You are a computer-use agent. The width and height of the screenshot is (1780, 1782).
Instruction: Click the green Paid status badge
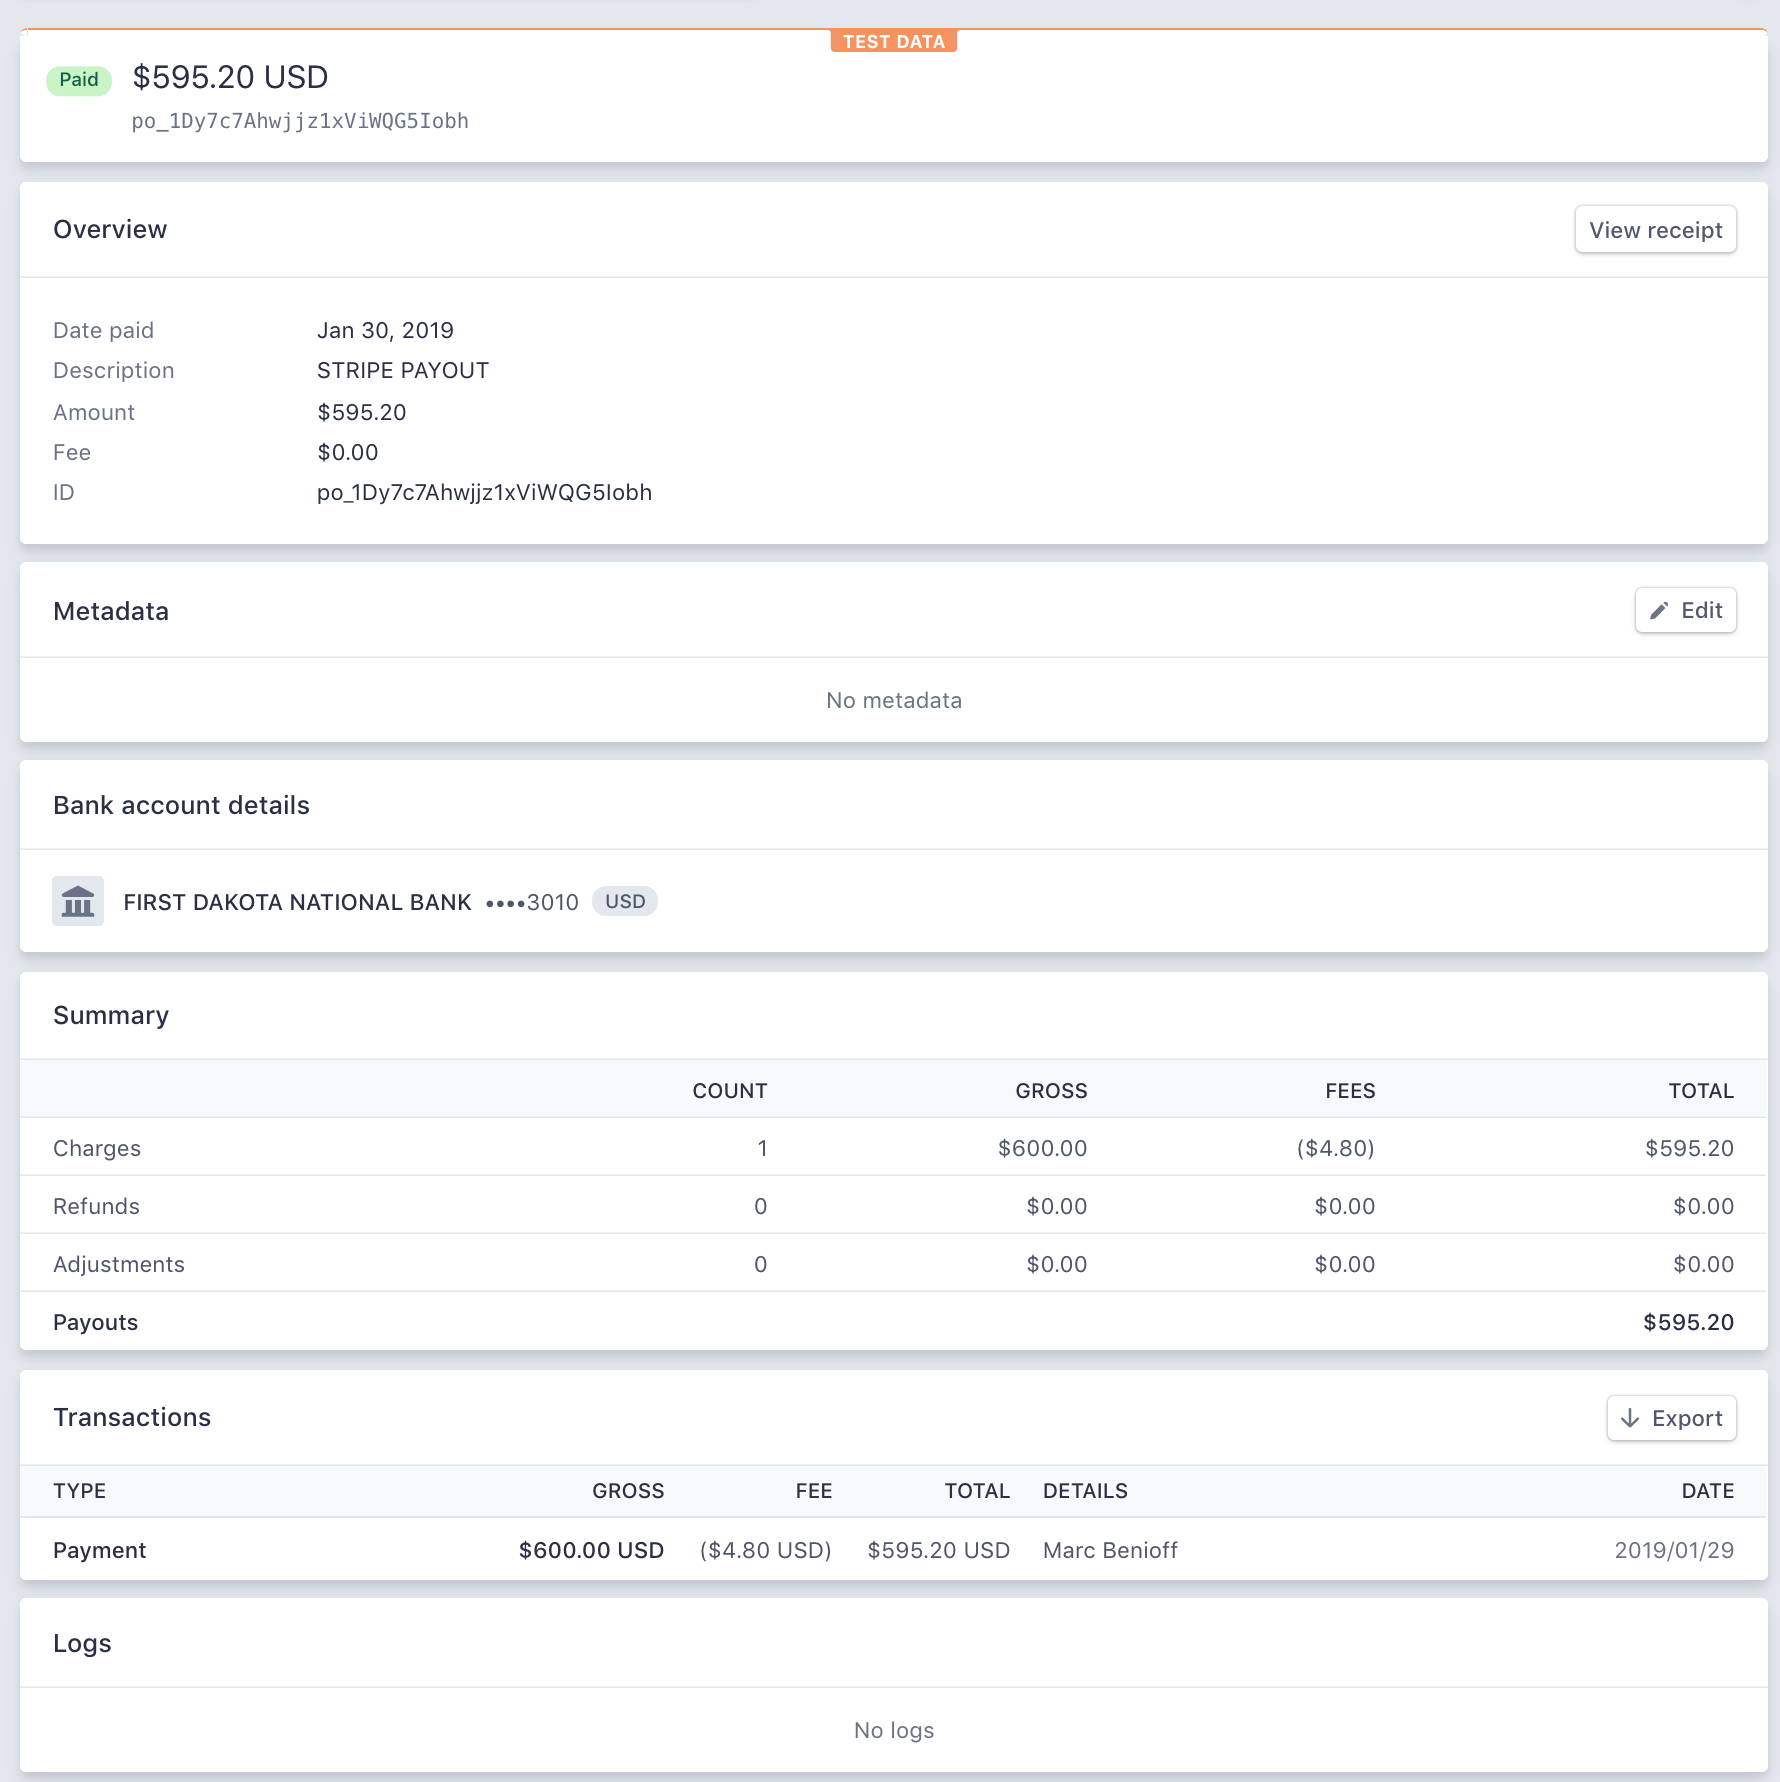point(79,80)
